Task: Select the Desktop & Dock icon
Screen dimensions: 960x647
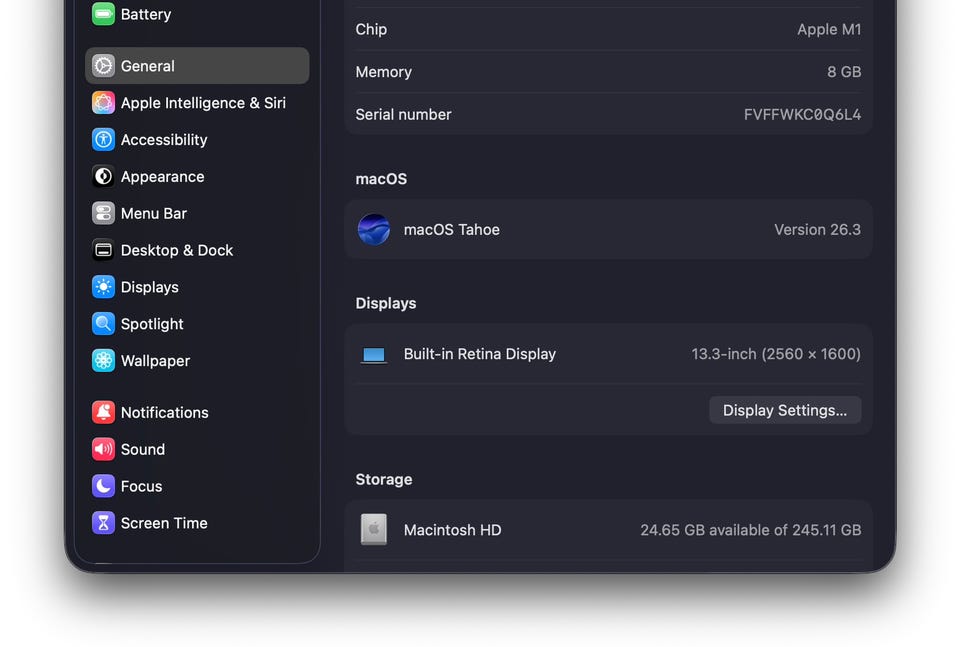Action: click(x=103, y=251)
